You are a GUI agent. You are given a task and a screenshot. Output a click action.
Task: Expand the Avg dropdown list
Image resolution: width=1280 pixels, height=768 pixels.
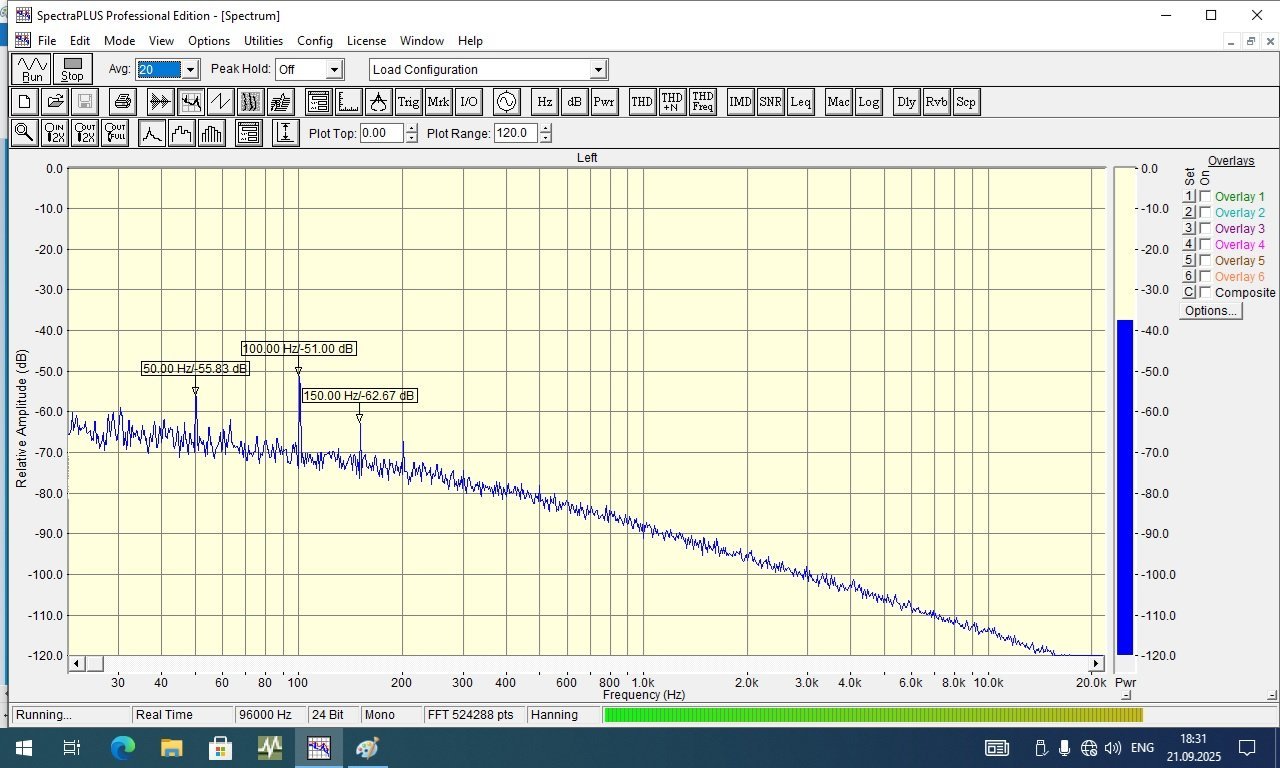[x=190, y=70]
